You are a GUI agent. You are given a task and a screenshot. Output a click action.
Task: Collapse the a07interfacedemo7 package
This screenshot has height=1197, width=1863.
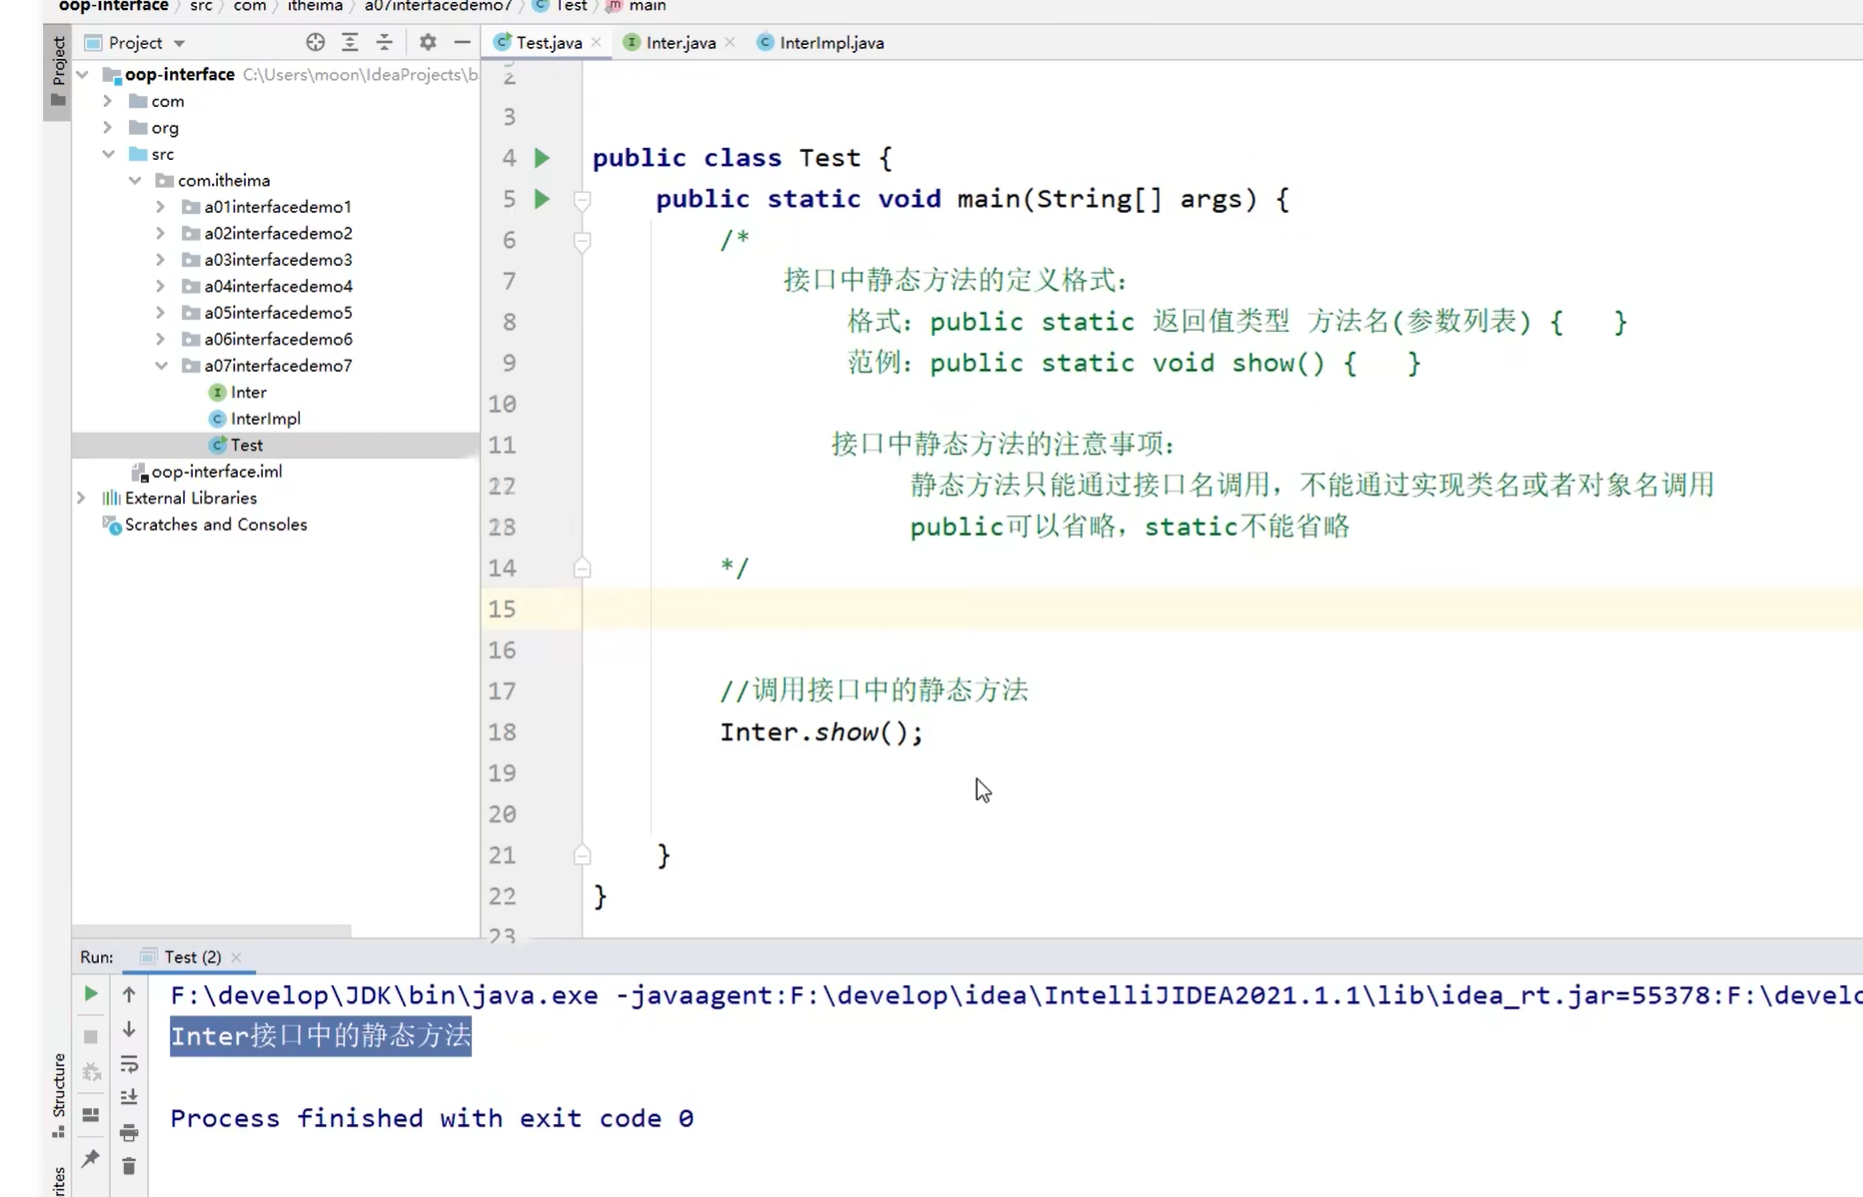pyautogui.click(x=161, y=366)
